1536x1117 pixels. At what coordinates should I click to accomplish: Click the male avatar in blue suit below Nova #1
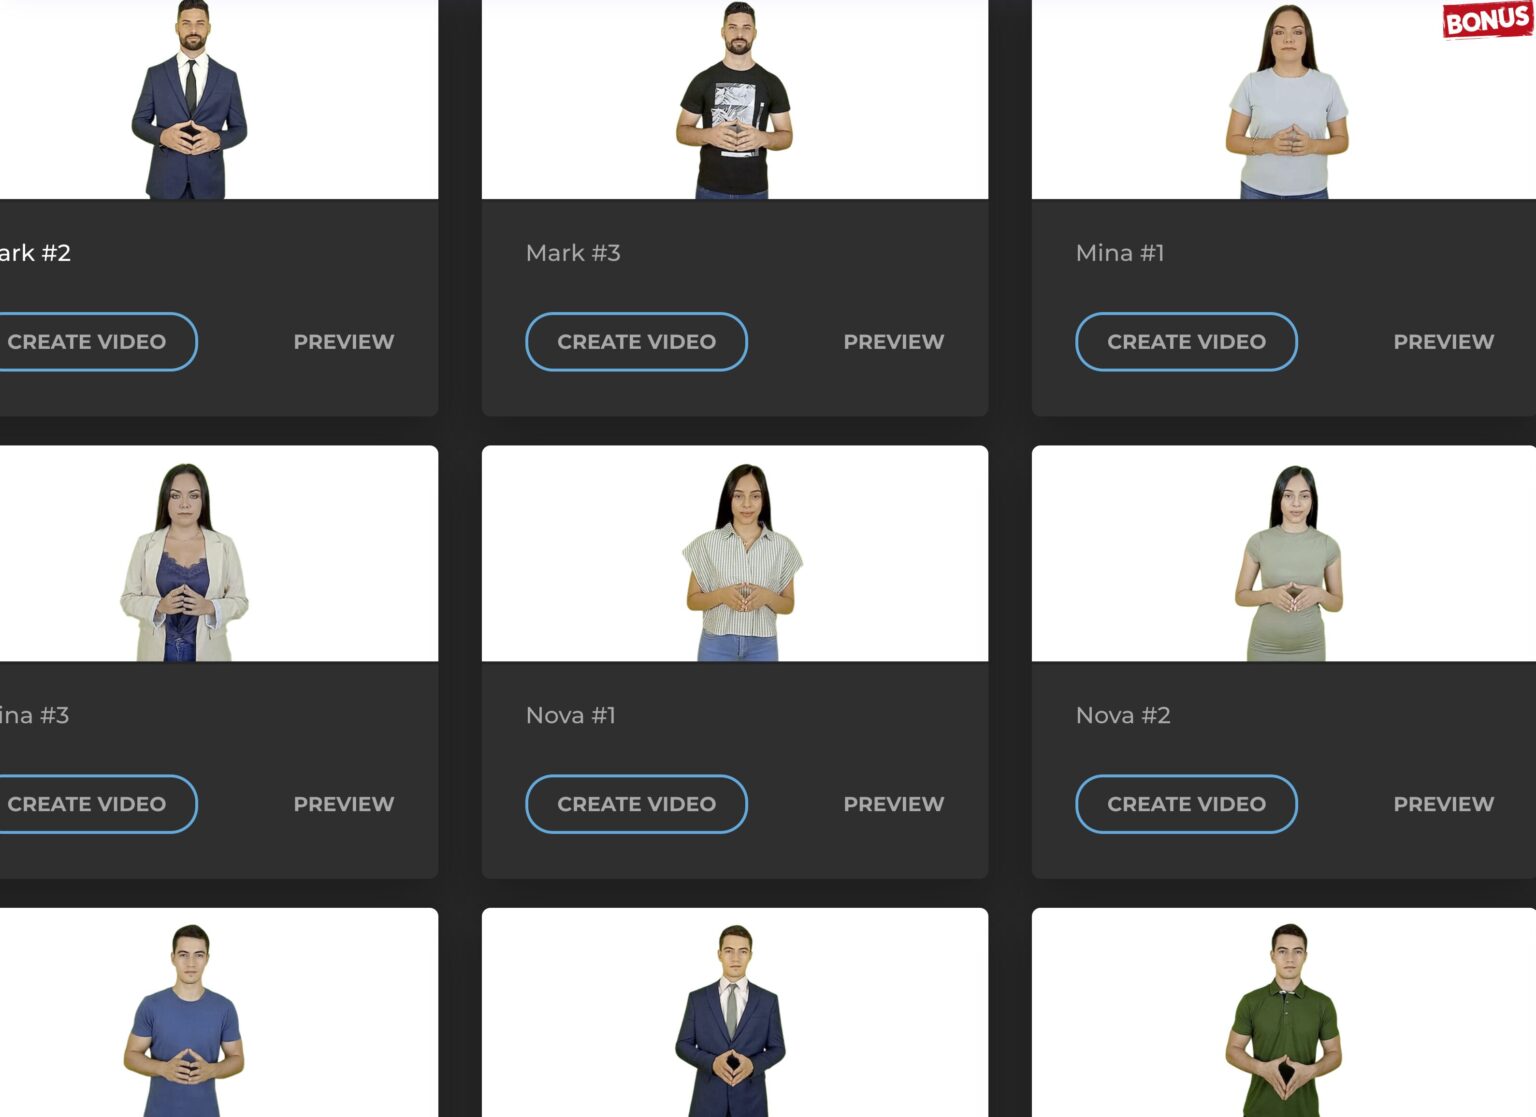[x=737, y=1020]
